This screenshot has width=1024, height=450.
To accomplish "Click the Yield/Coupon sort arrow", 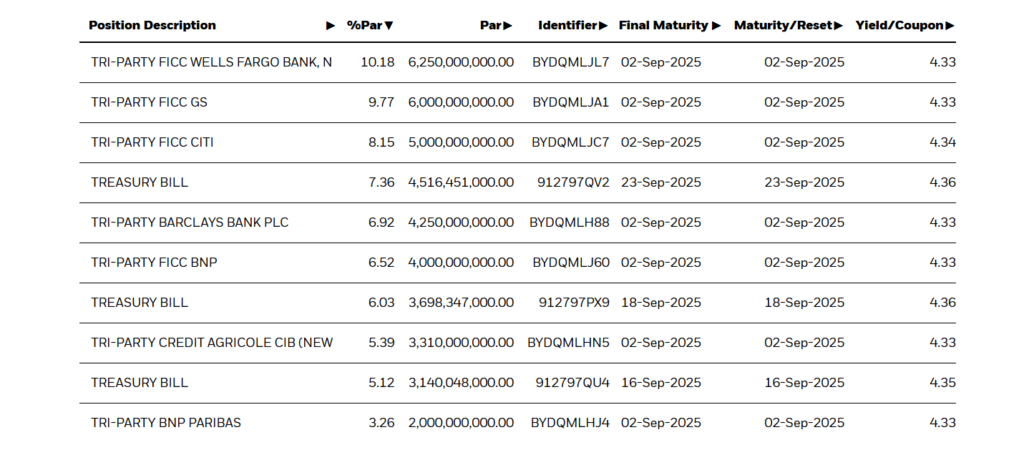I will pos(950,25).
